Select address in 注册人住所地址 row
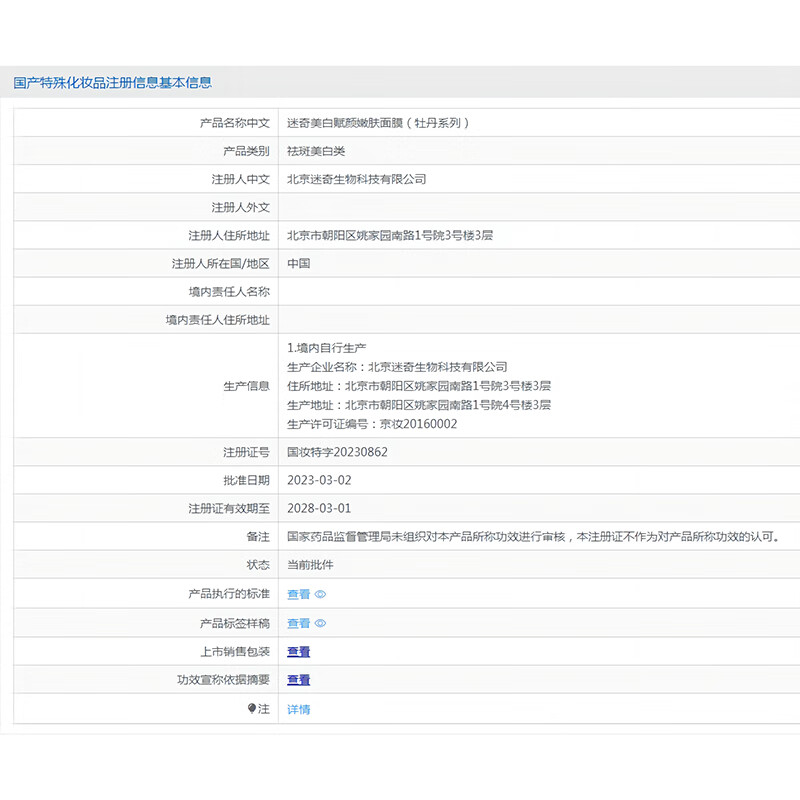This screenshot has width=800, height=800. tap(390, 235)
